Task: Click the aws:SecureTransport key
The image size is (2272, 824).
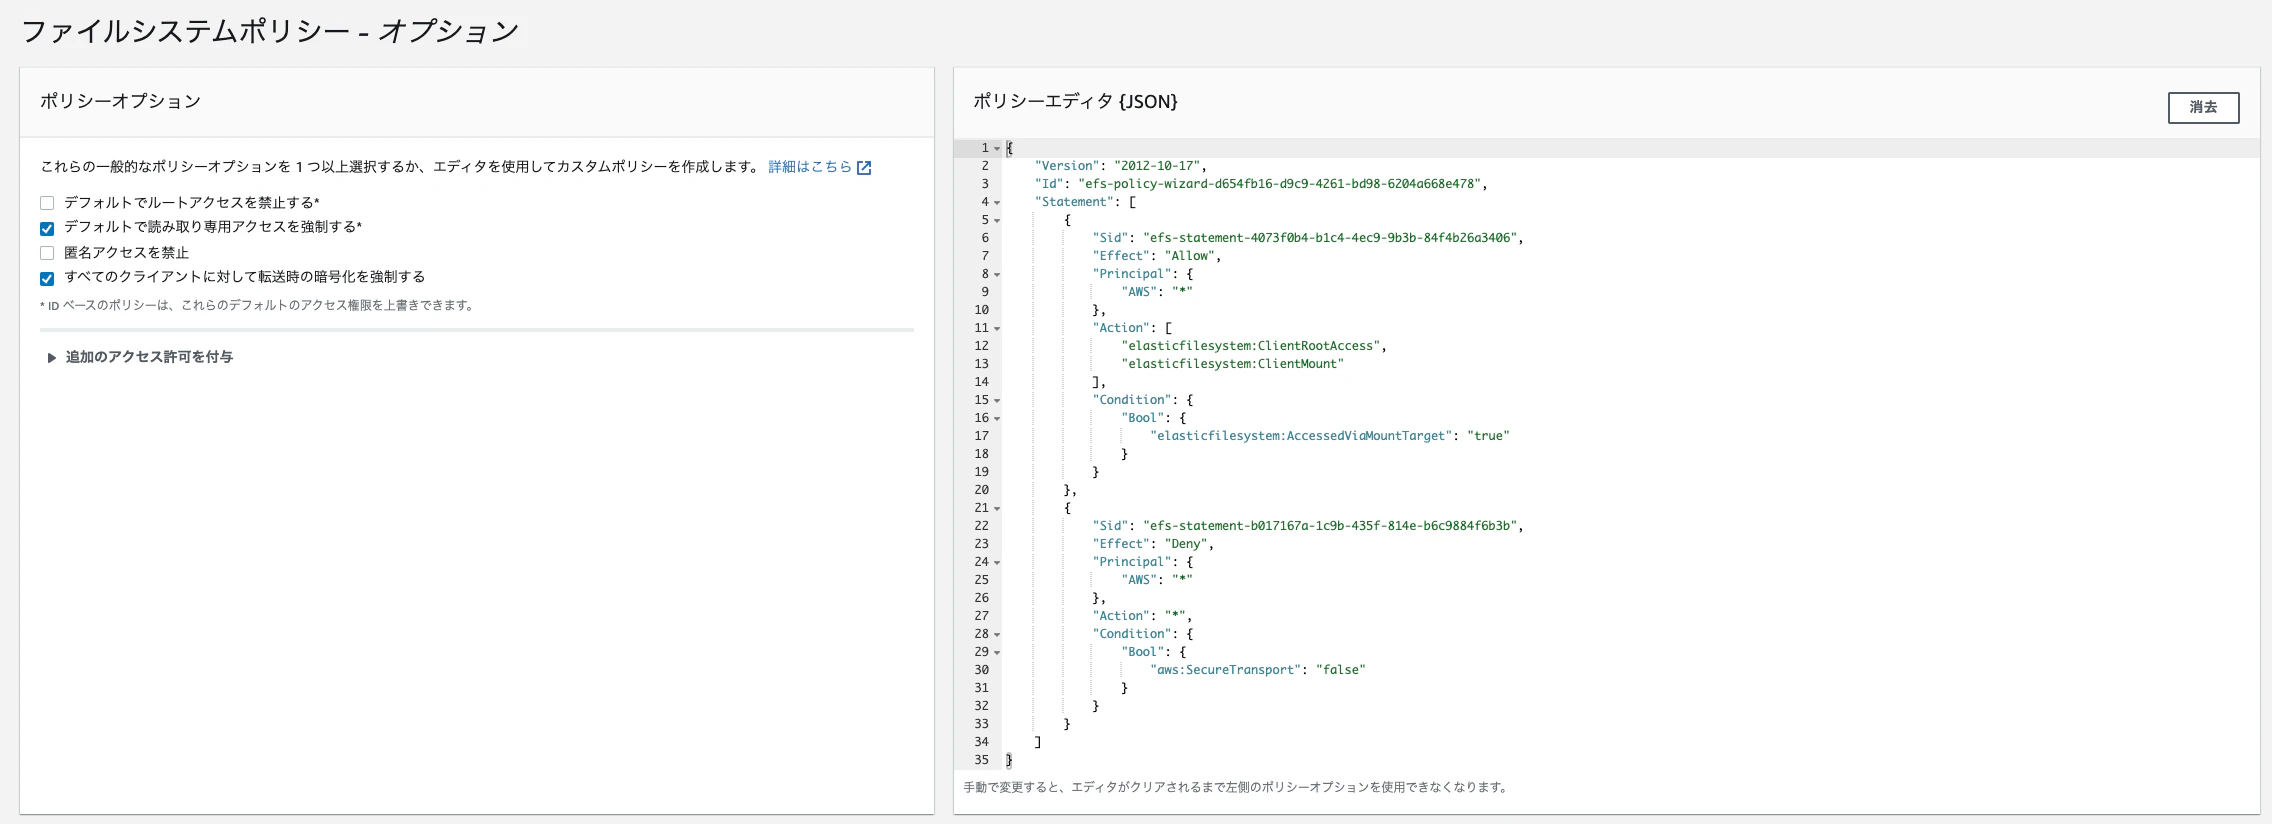Action: tap(1226, 670)
